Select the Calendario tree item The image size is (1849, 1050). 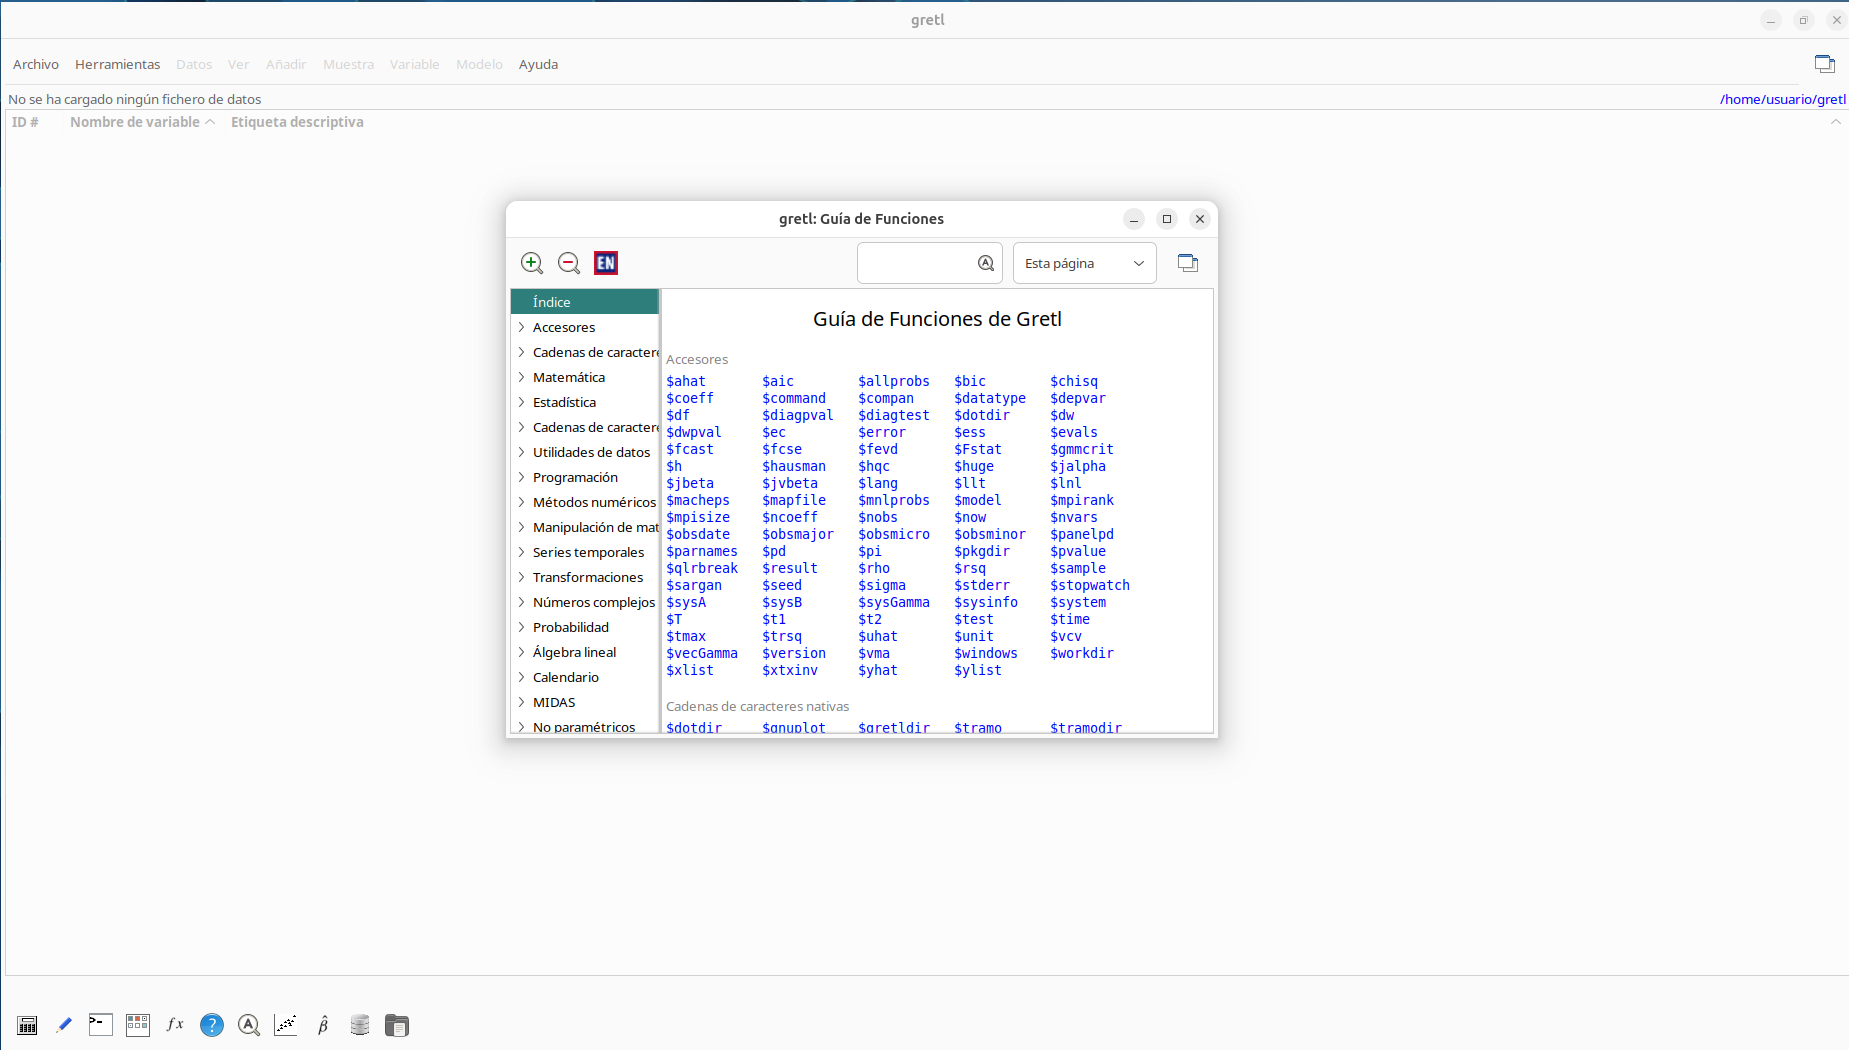566,677
